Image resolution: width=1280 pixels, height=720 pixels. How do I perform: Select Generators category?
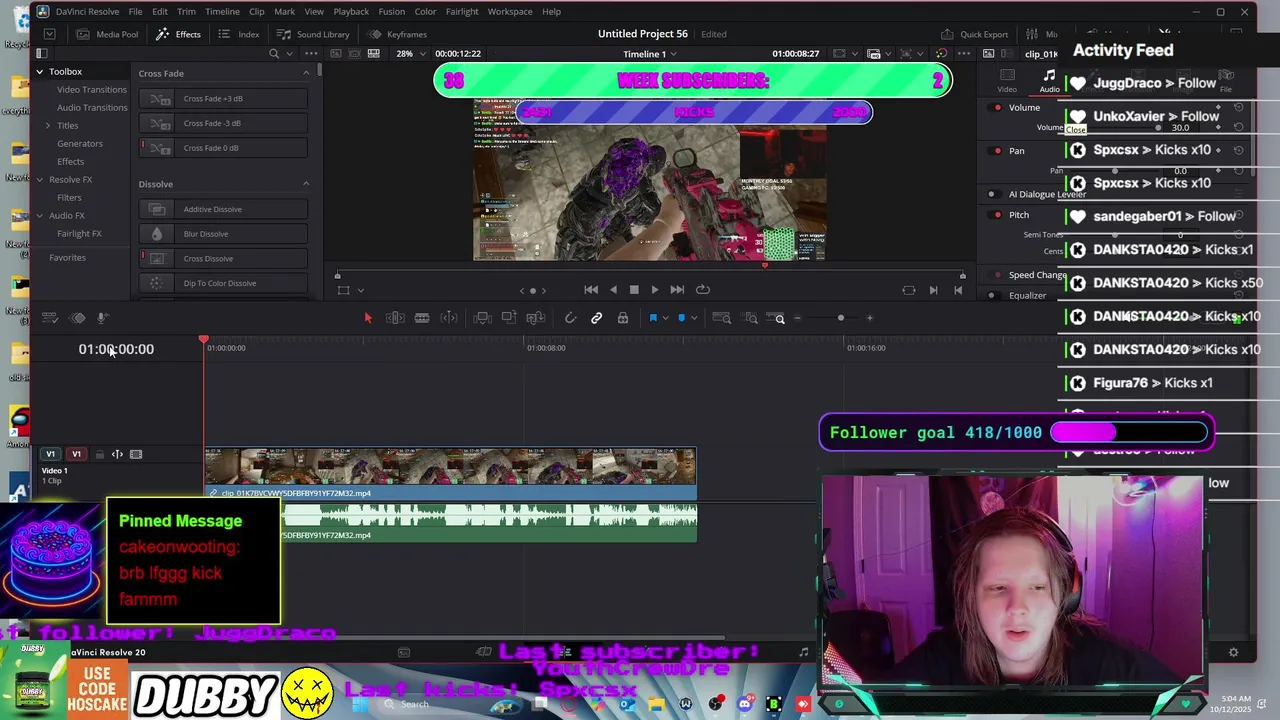pos(80,144)
